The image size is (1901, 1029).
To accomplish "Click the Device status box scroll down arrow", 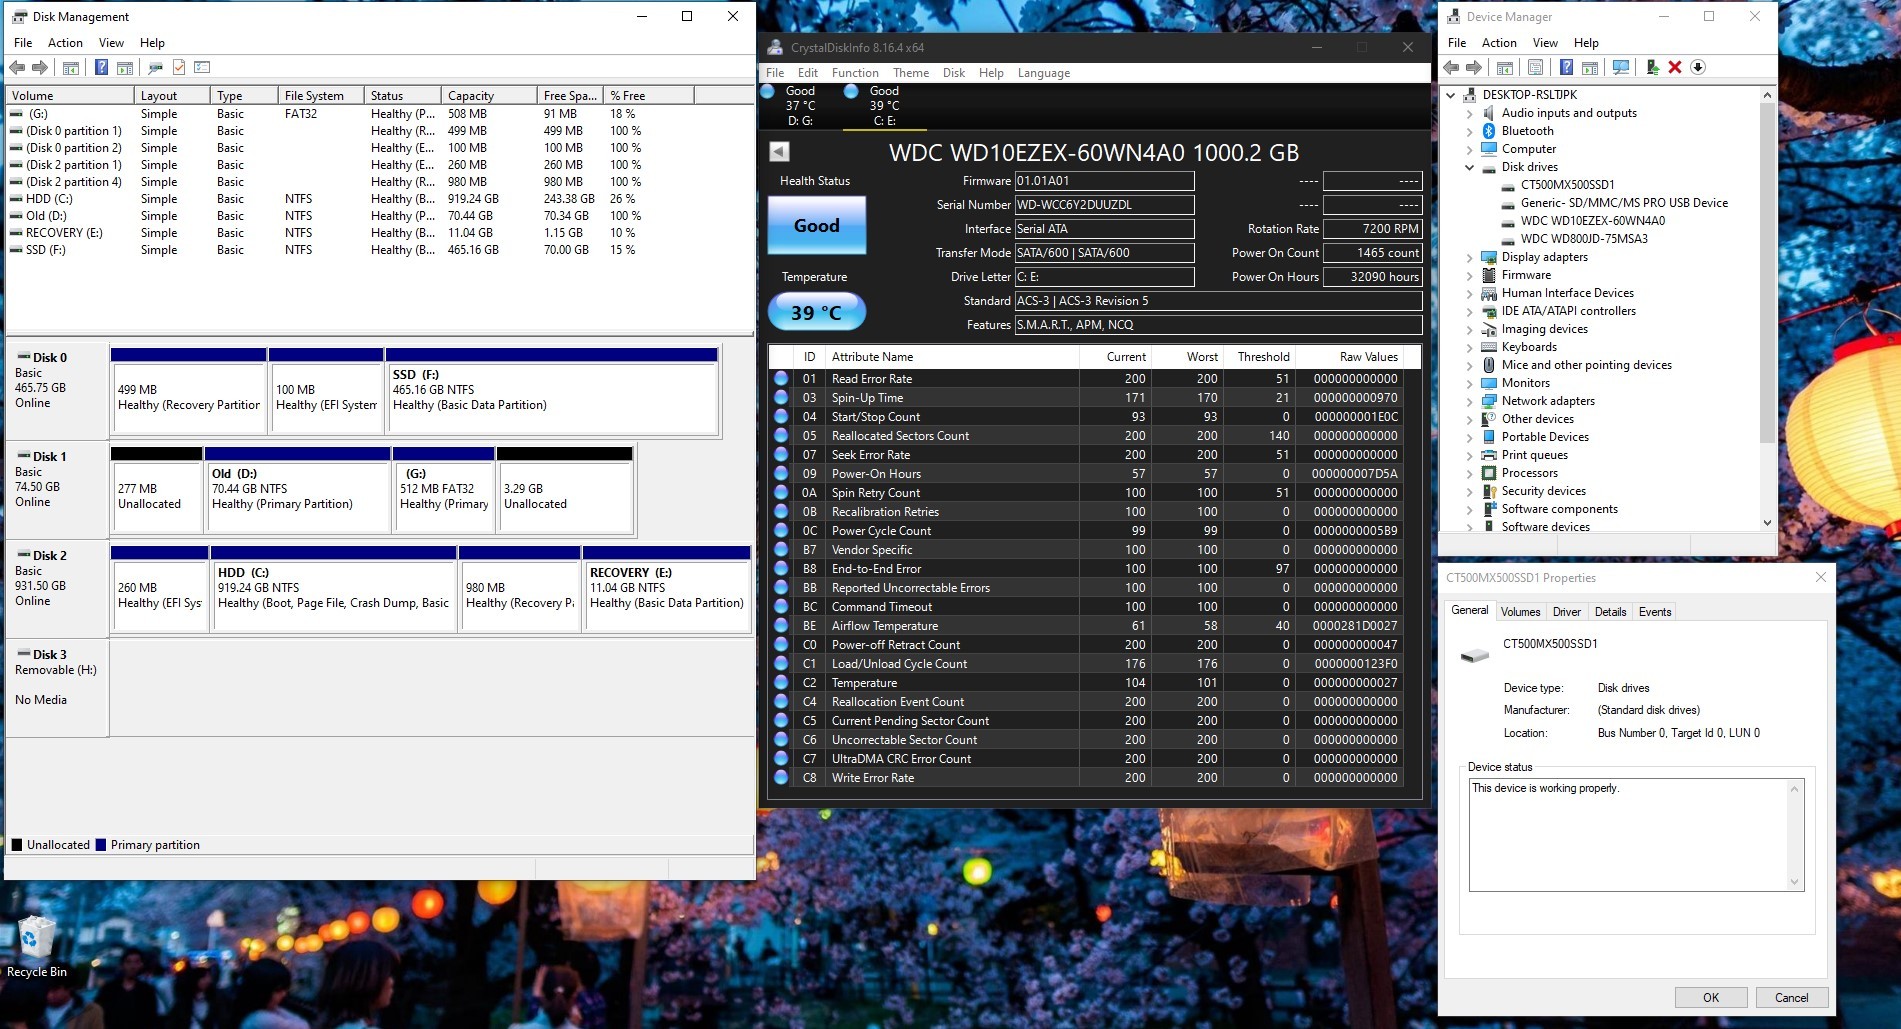I will pyautogui.click(x=1794, y=882).
